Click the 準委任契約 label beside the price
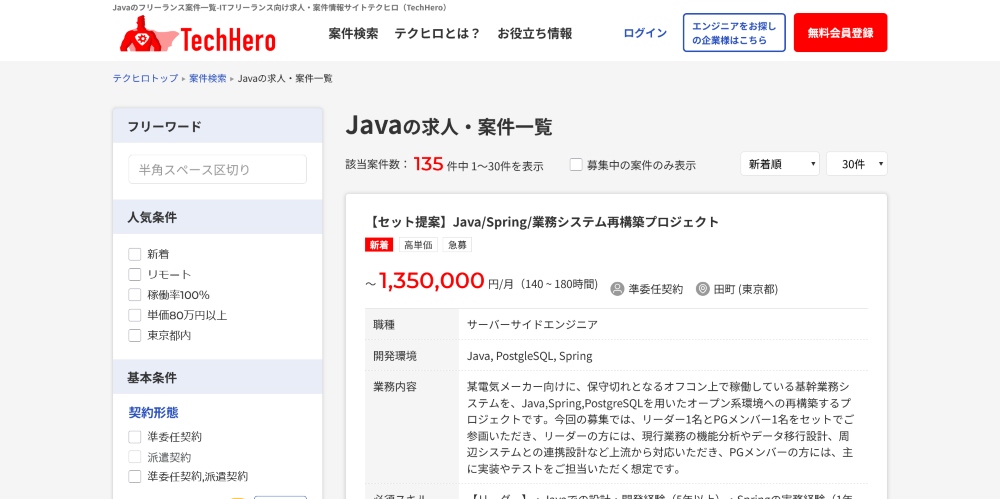The image size is (1000, 499). [x=656, y=289]
